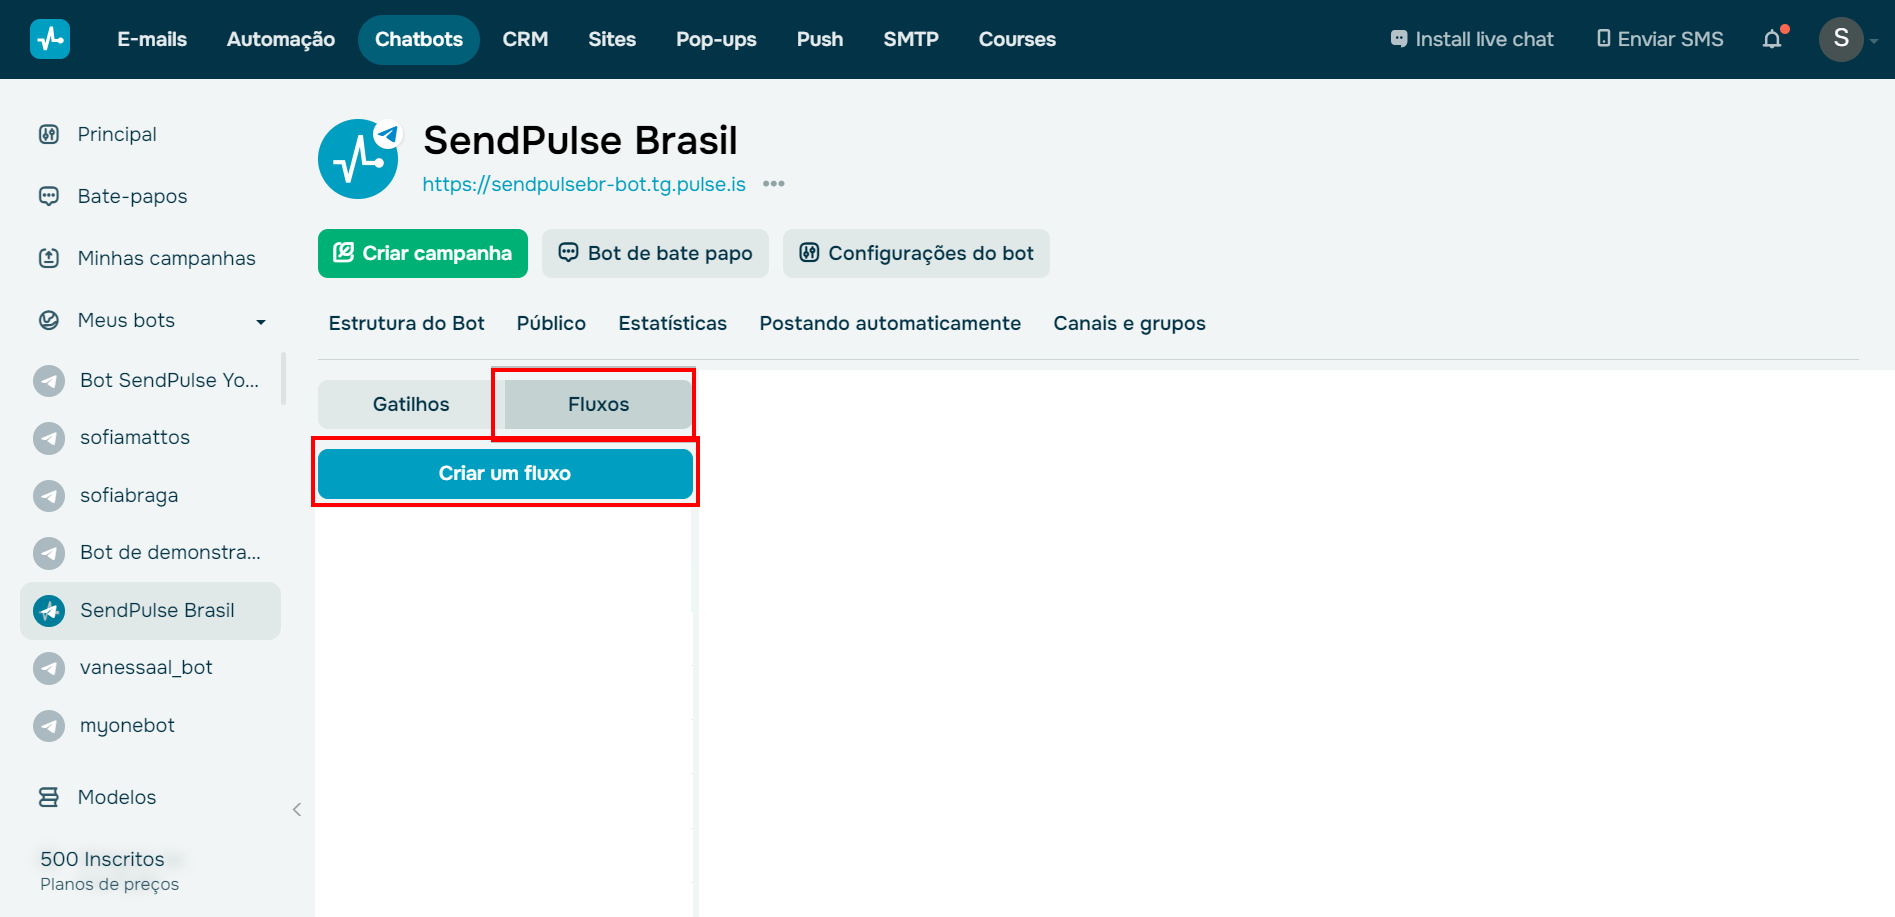The width and height of the screenshot is (1895, 917).
Task: Select the sofiabraga bot
Action: [x=150, y=496]
